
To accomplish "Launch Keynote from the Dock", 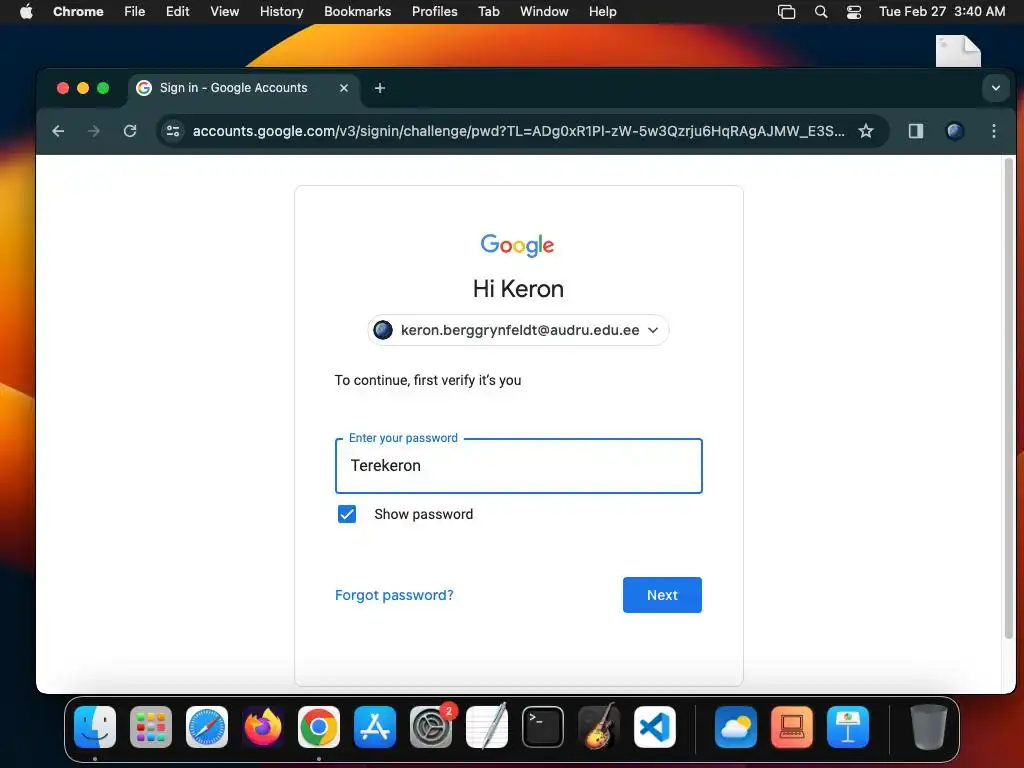I will click(848, 727).
